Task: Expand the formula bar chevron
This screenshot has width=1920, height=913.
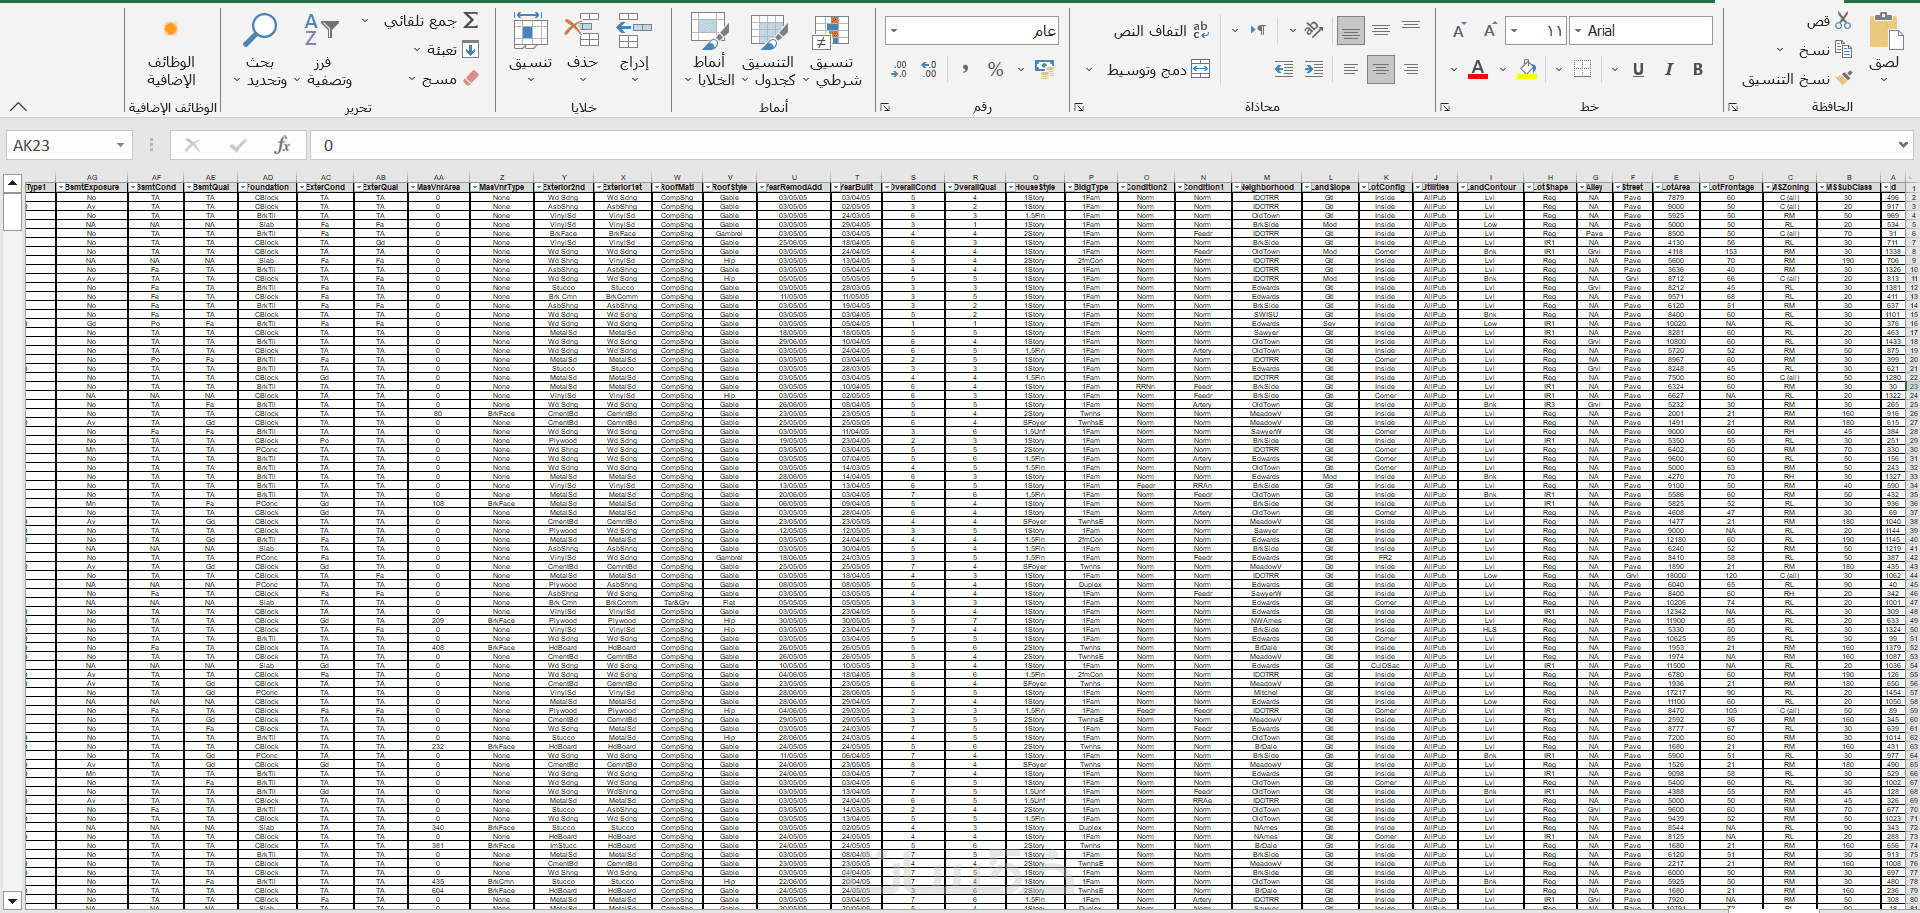Action: coord(1903,145)
